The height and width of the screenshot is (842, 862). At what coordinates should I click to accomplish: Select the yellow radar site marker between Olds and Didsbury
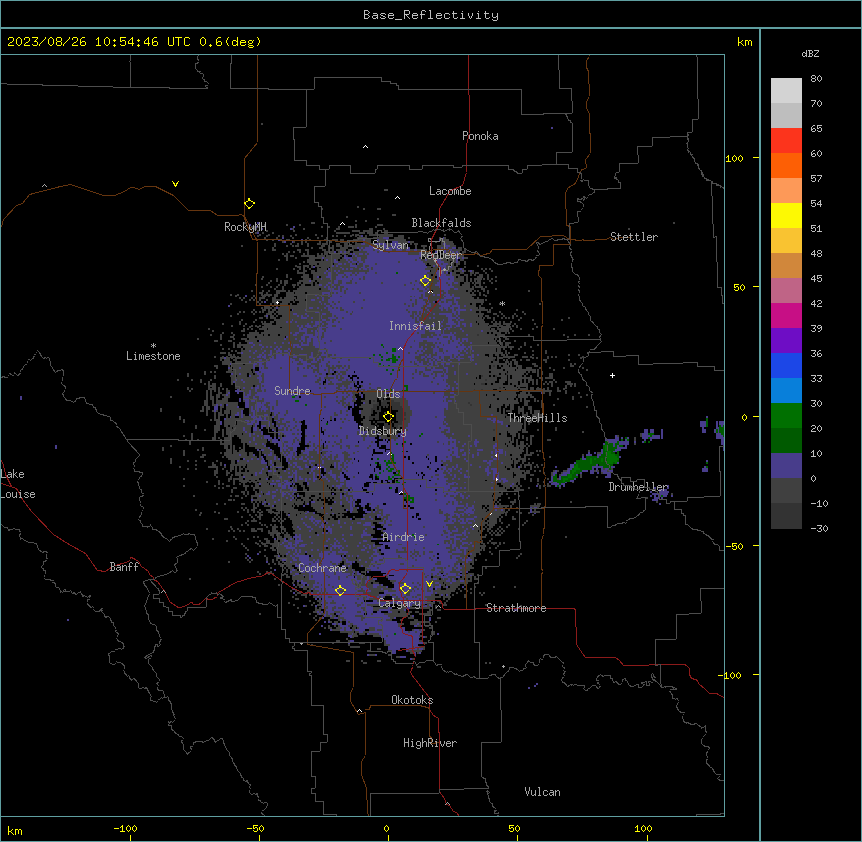tap(388, 416)
